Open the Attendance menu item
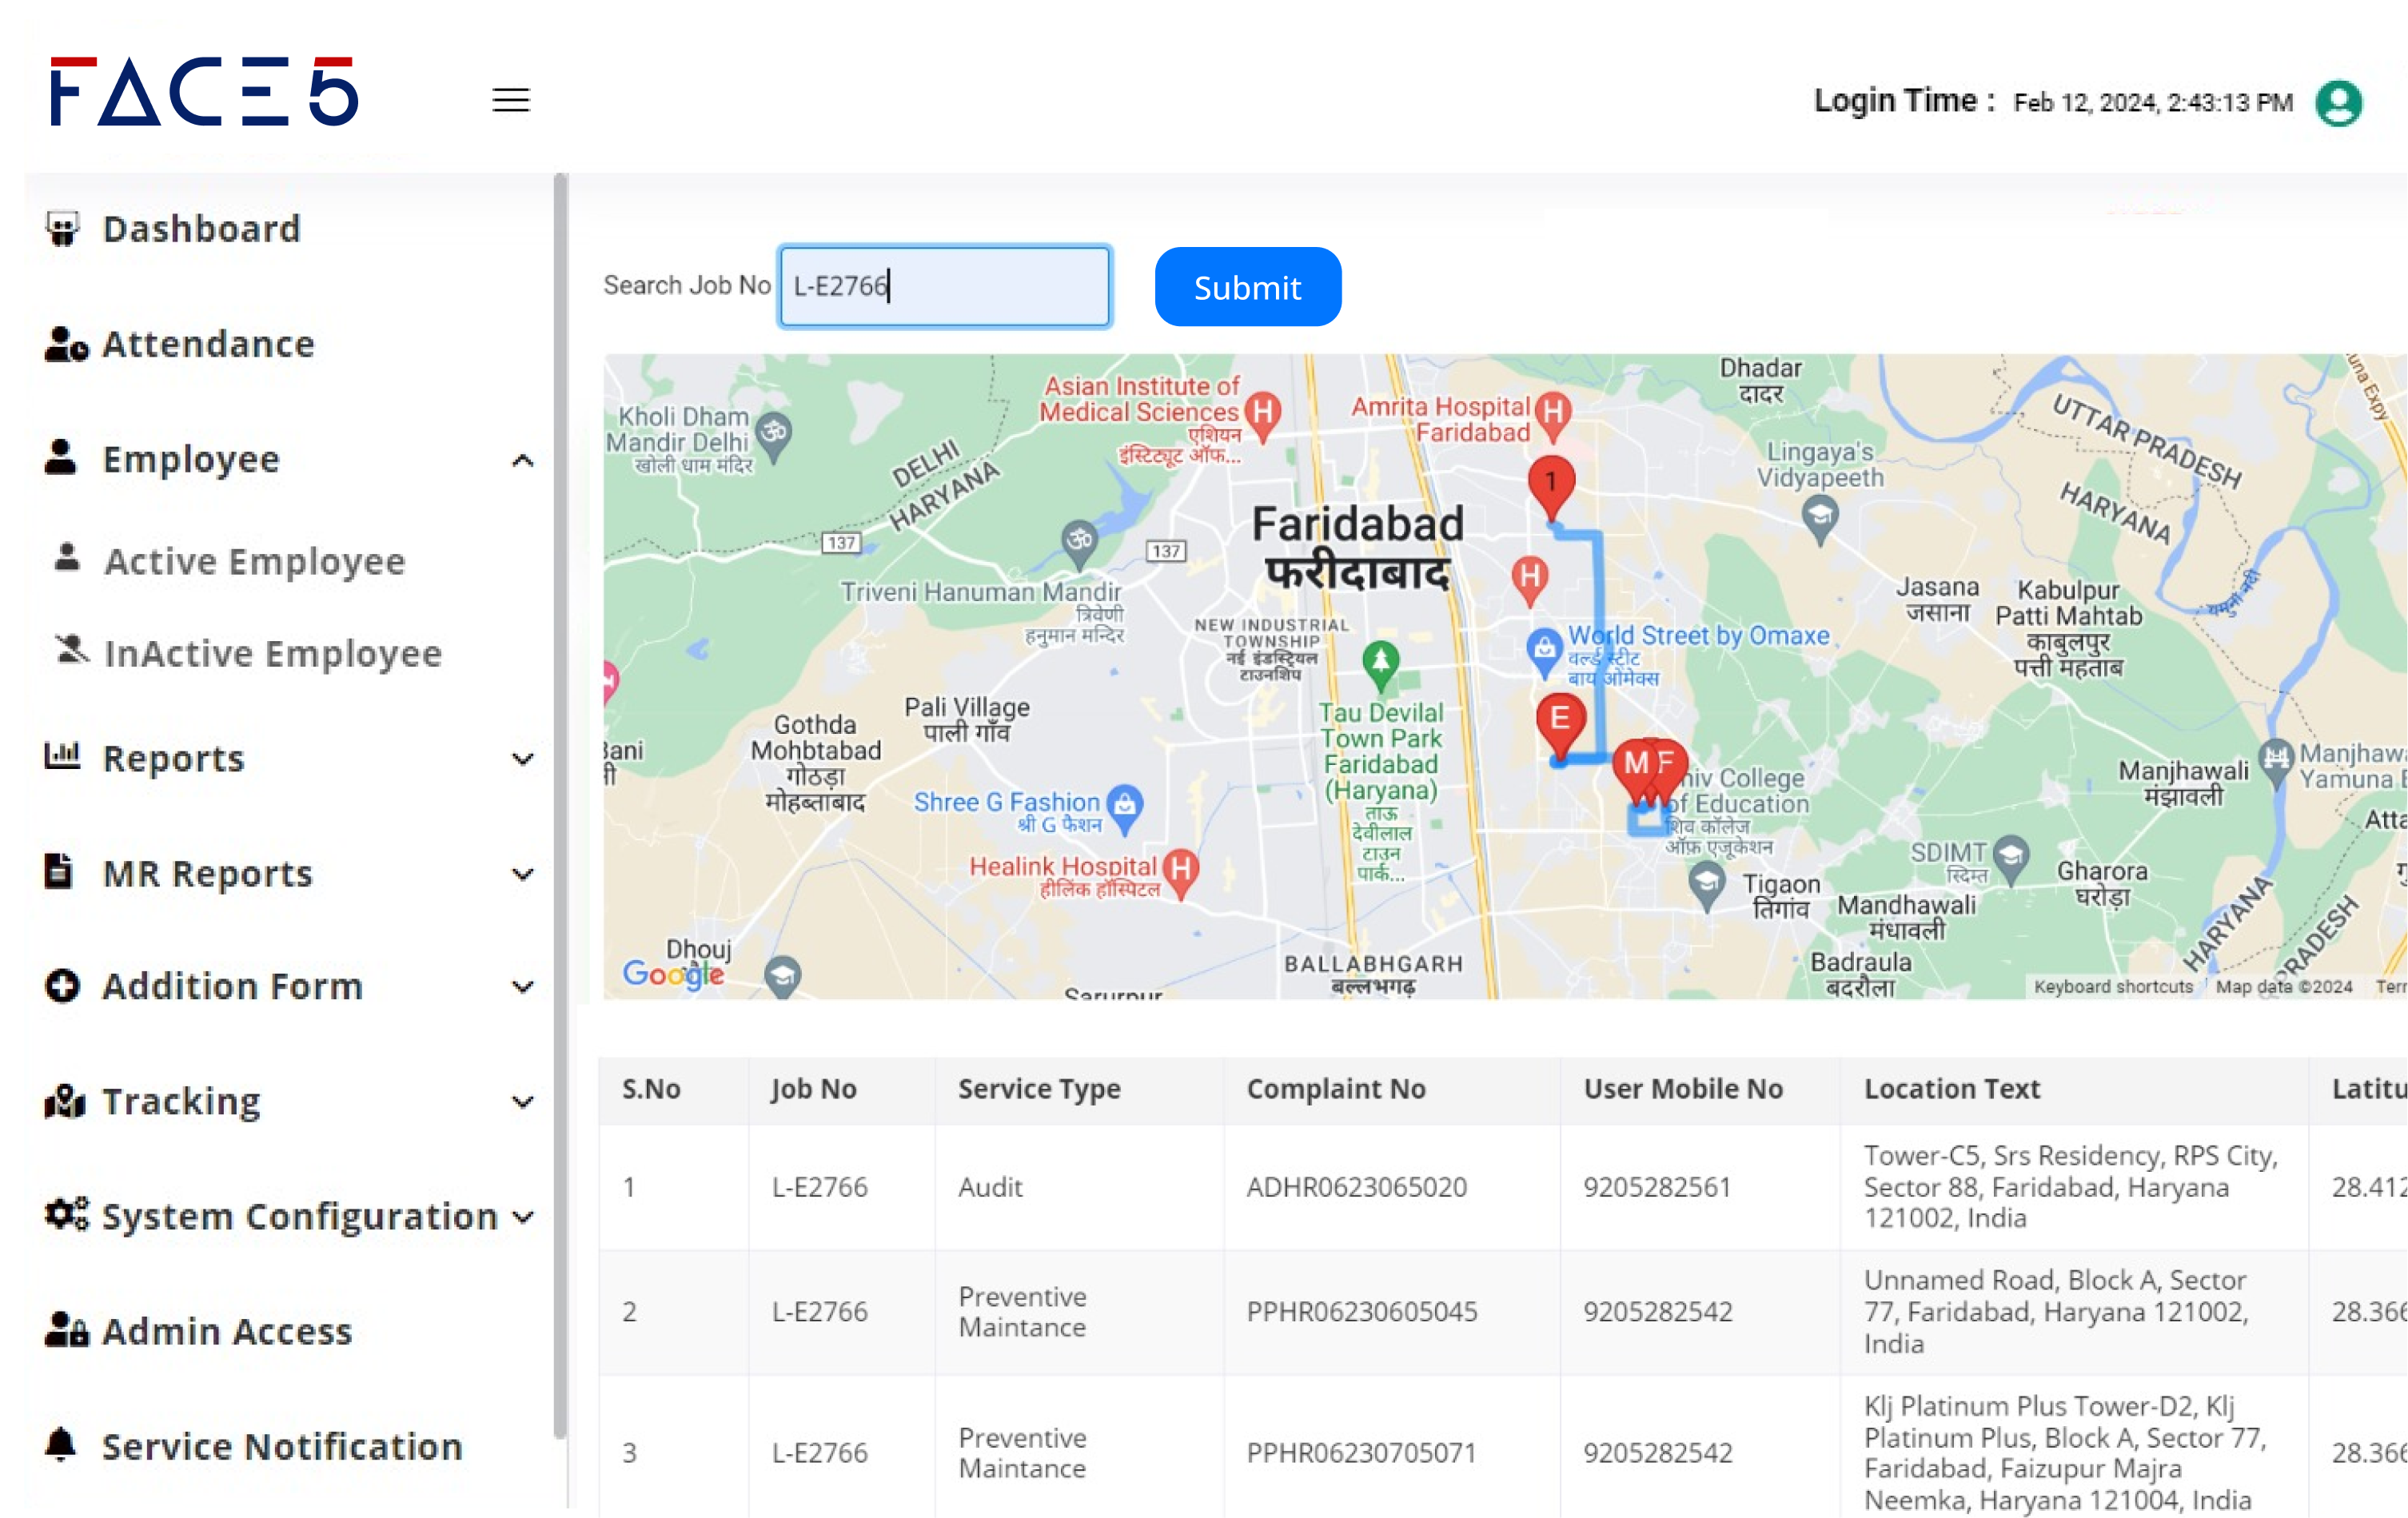 click(208, 344)
